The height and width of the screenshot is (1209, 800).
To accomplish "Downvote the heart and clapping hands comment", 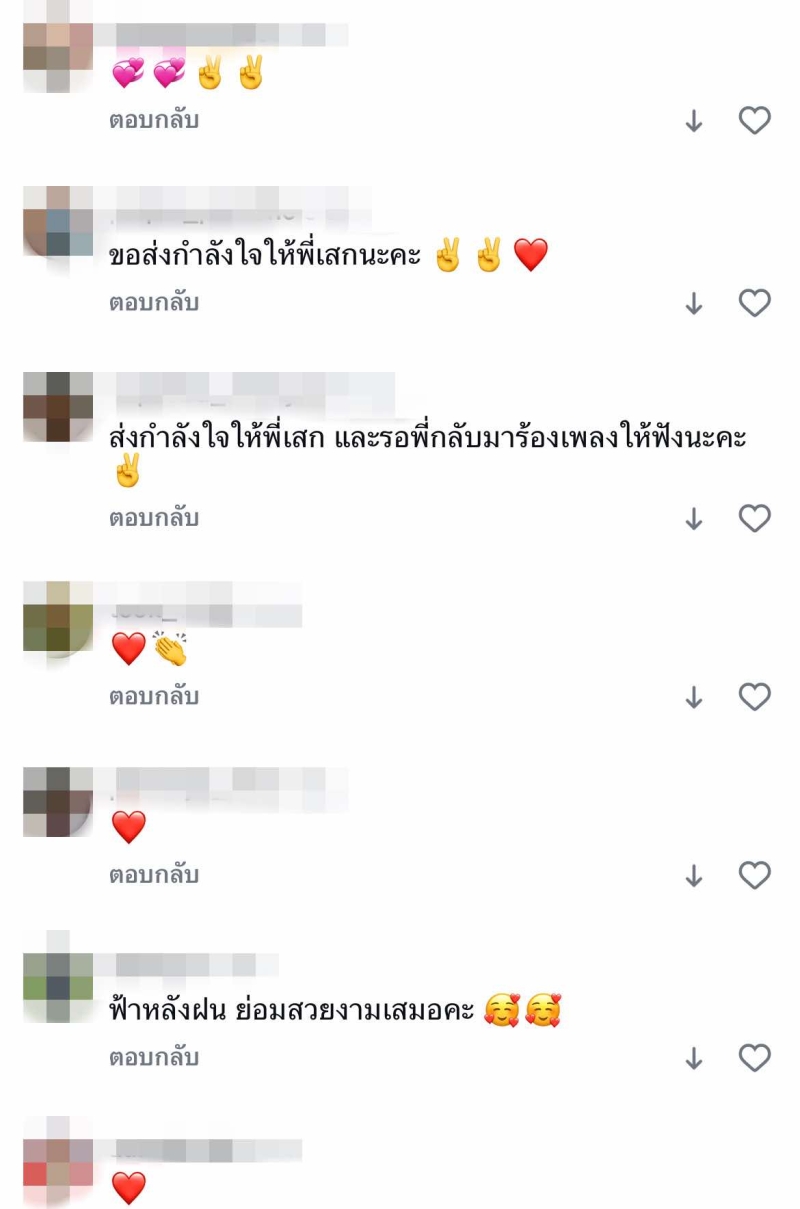I will pyautogui.click(x=694, y=698).
